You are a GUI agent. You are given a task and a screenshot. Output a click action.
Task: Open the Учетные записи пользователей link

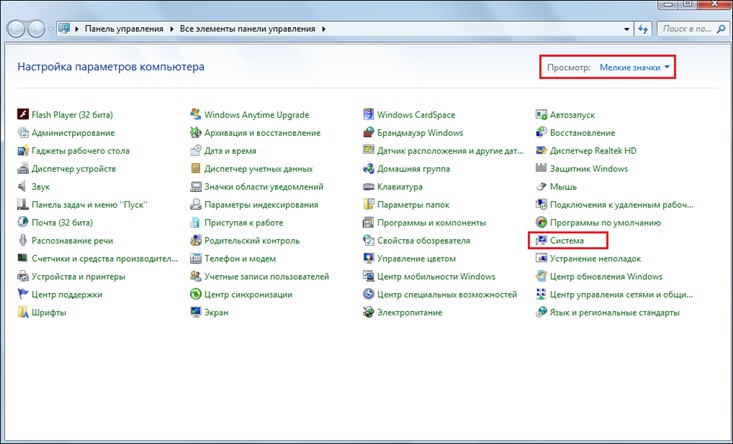(266, 276)
